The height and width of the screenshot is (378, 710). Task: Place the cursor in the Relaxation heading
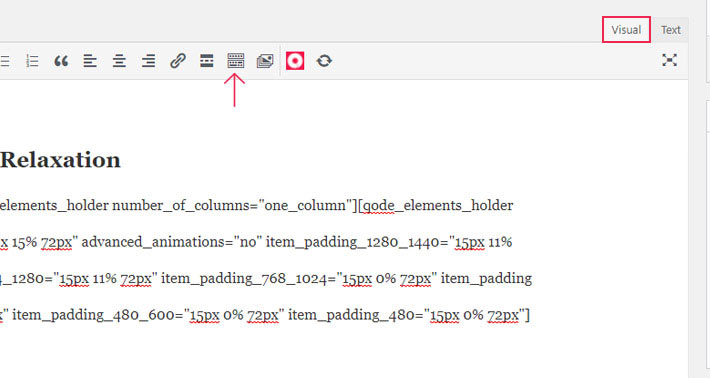pos(60,160)
